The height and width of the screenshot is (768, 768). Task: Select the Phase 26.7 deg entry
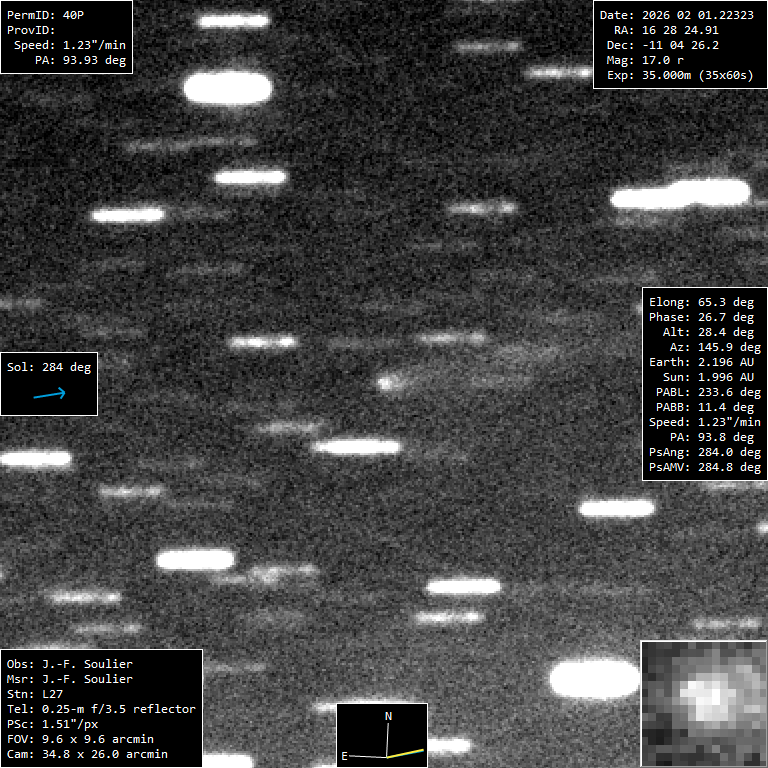701,317
